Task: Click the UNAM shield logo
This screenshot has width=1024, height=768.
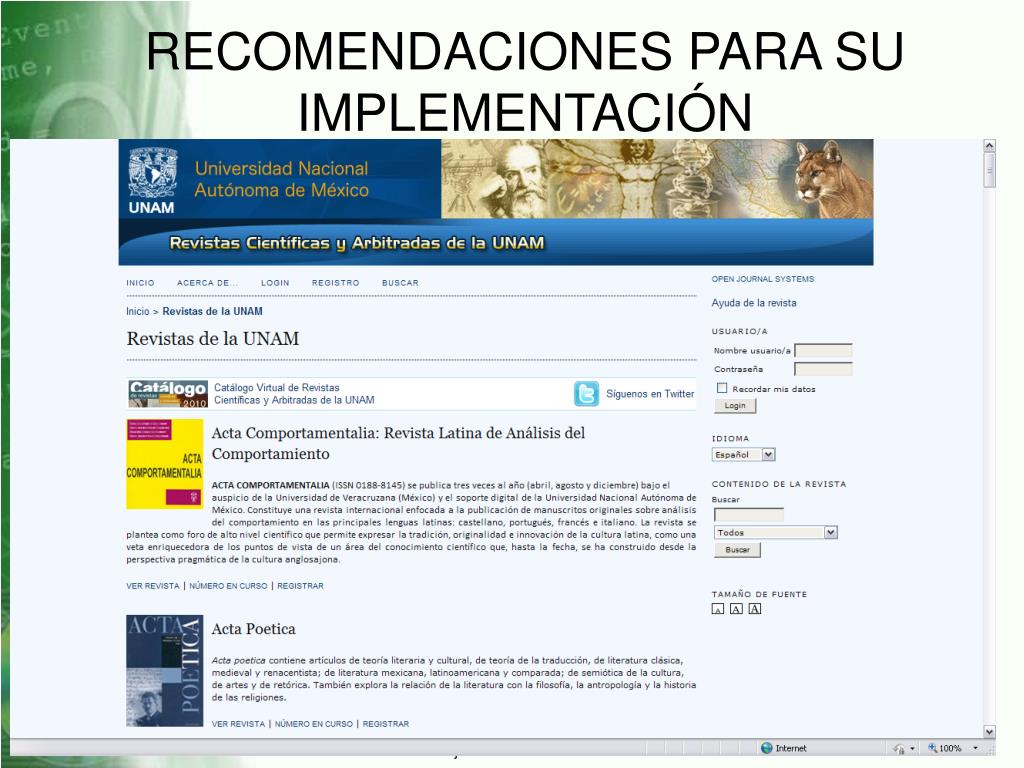Action: [x=153, y=173]
